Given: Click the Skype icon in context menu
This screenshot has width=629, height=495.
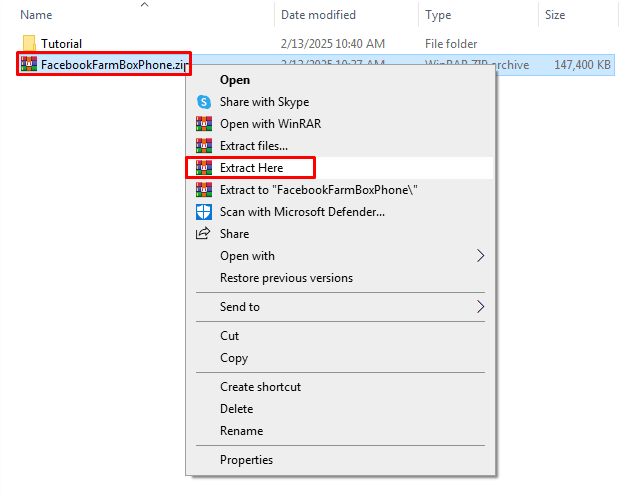Looking at the screenshot, I should pos(204,102).
